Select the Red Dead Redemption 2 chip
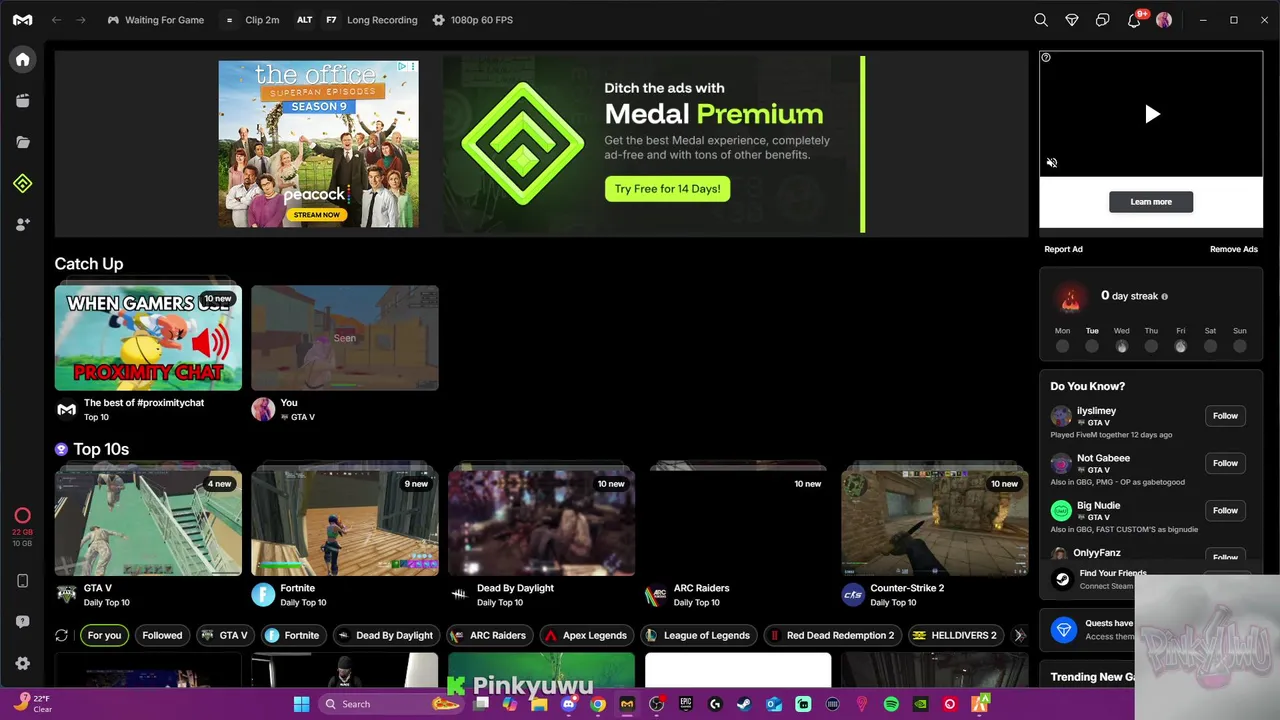The height and width of the screenshot is (720, 1280). tap(832, 635)
